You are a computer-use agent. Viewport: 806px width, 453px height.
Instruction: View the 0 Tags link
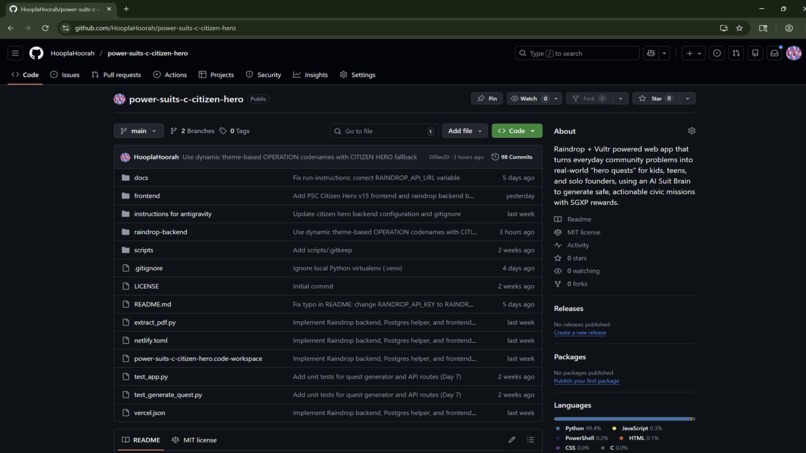pyautogui.click(x=234, y=131)
